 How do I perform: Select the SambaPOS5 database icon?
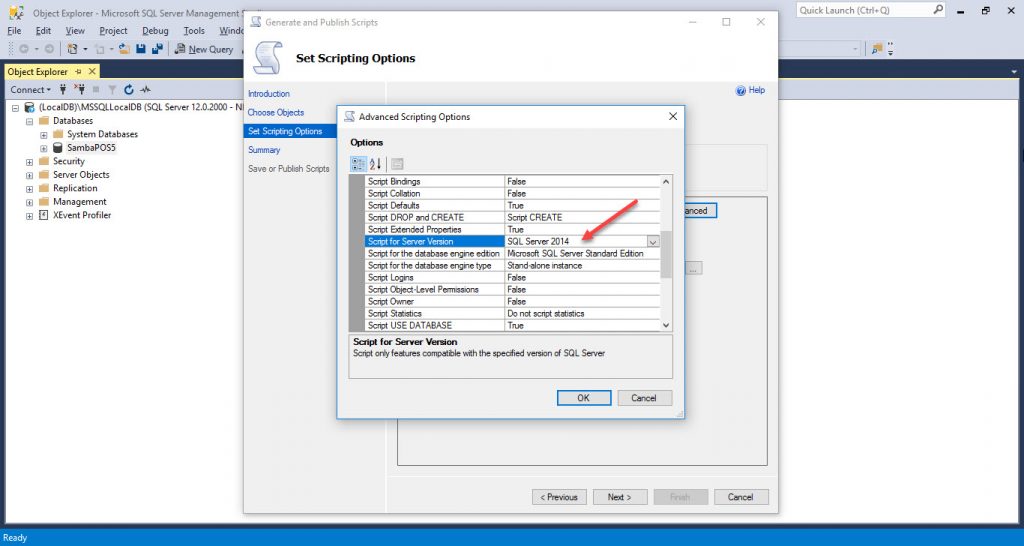pos(58,148)
